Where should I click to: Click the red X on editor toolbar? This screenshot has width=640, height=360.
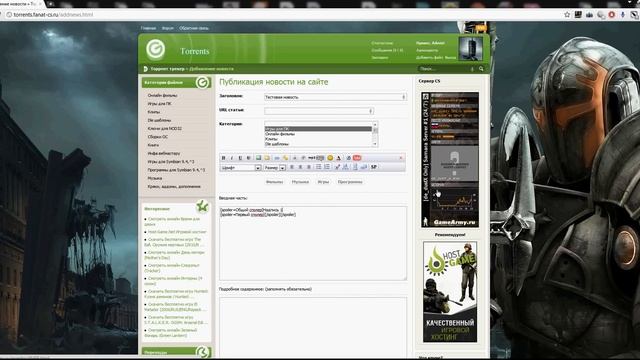tap(401, 158)
